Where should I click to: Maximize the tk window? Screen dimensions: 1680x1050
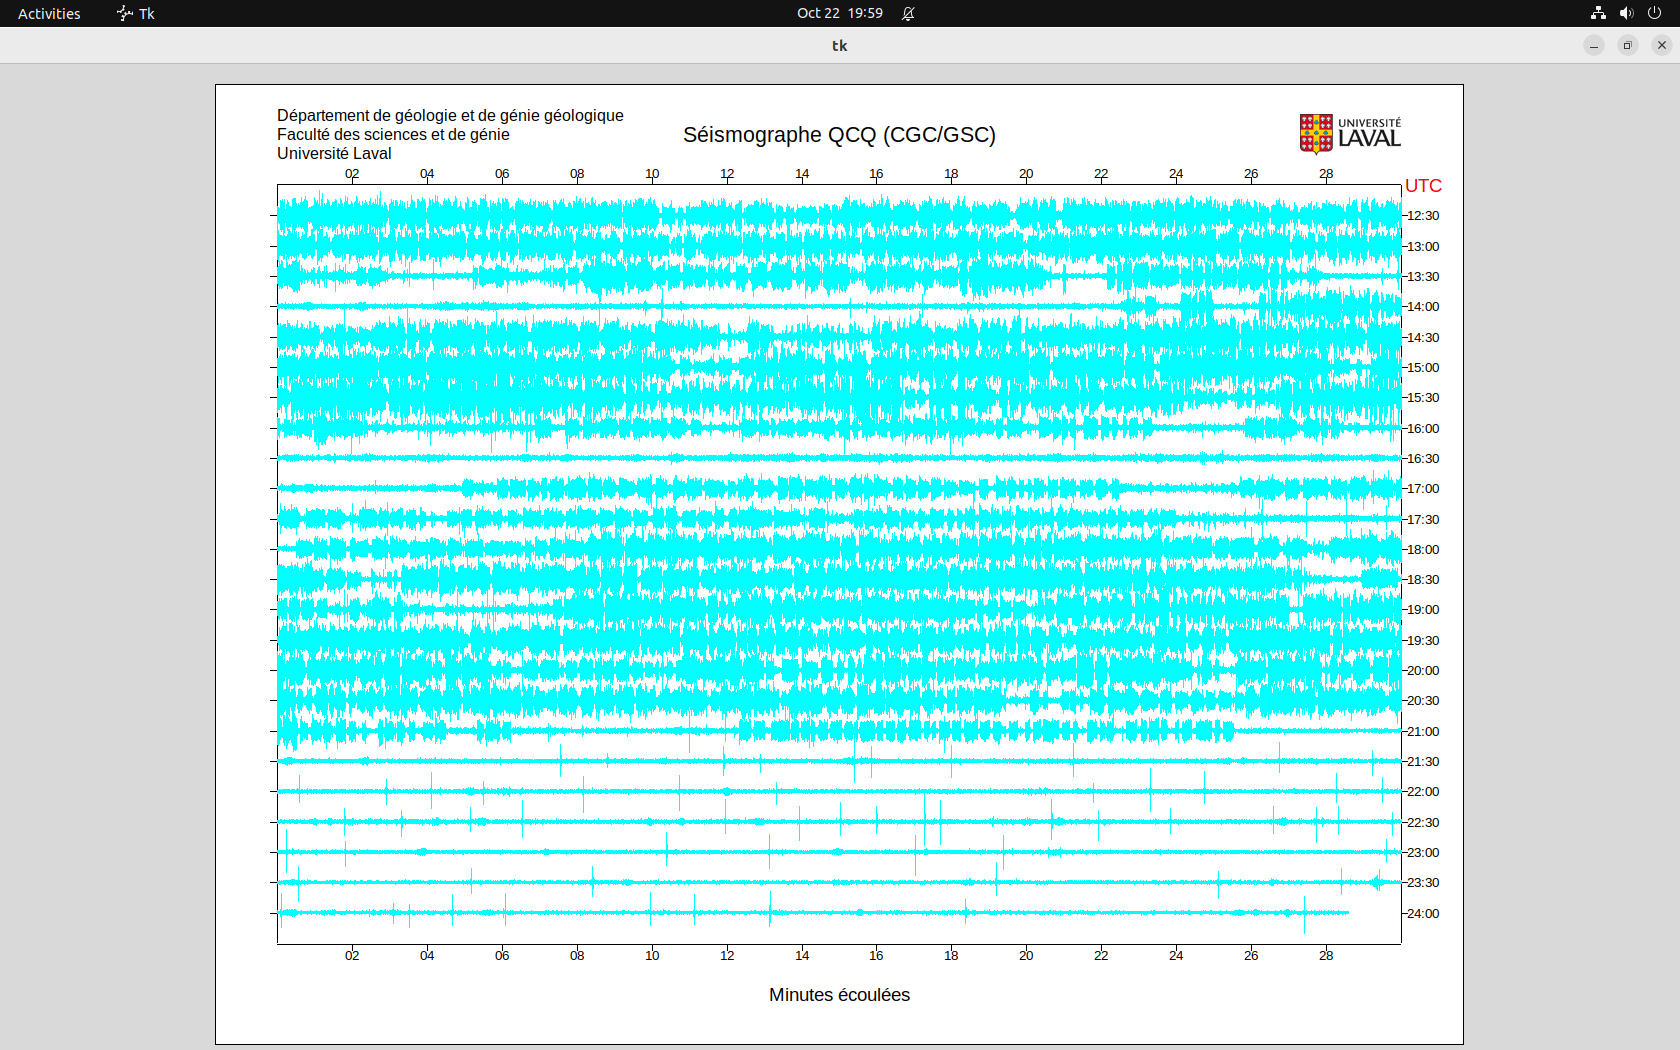[1628, 45]
